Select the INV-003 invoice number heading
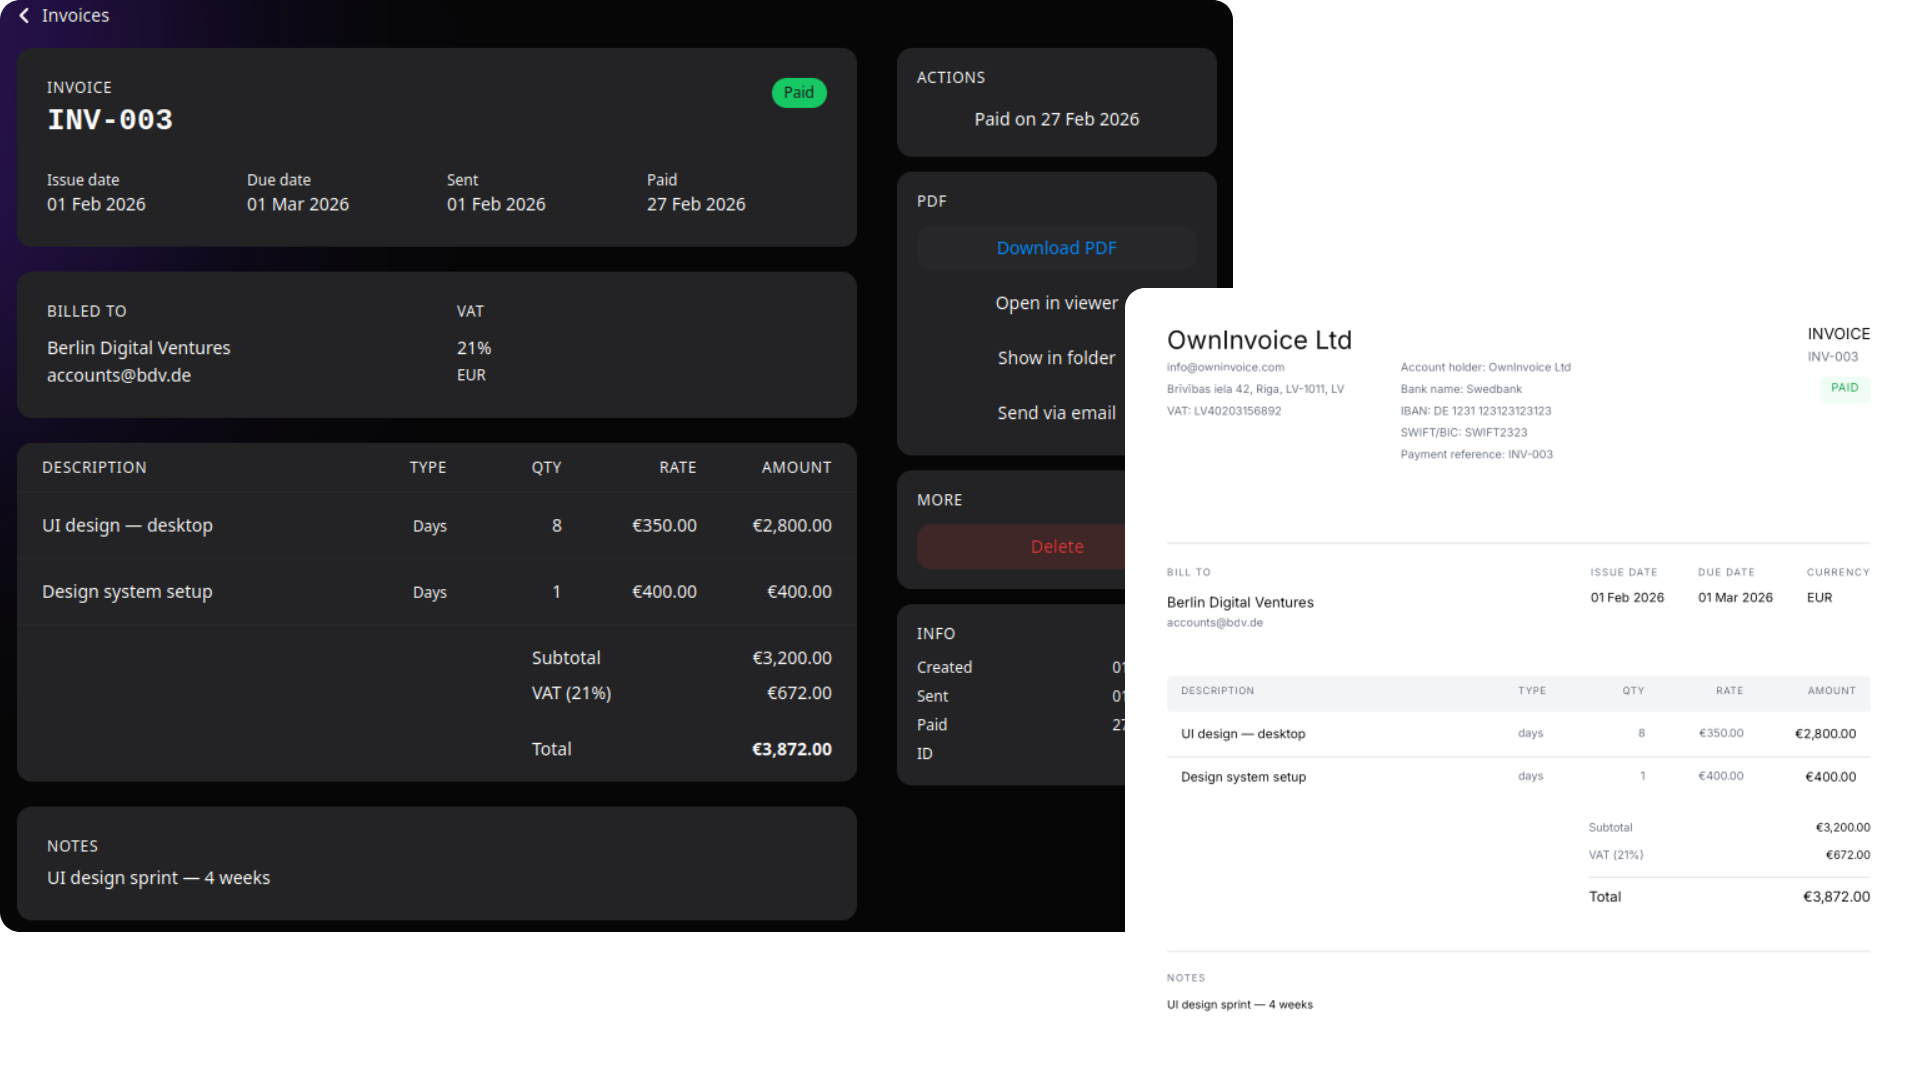Image resolution: width=1920 pixels, height=1080 pixels. 110,120
